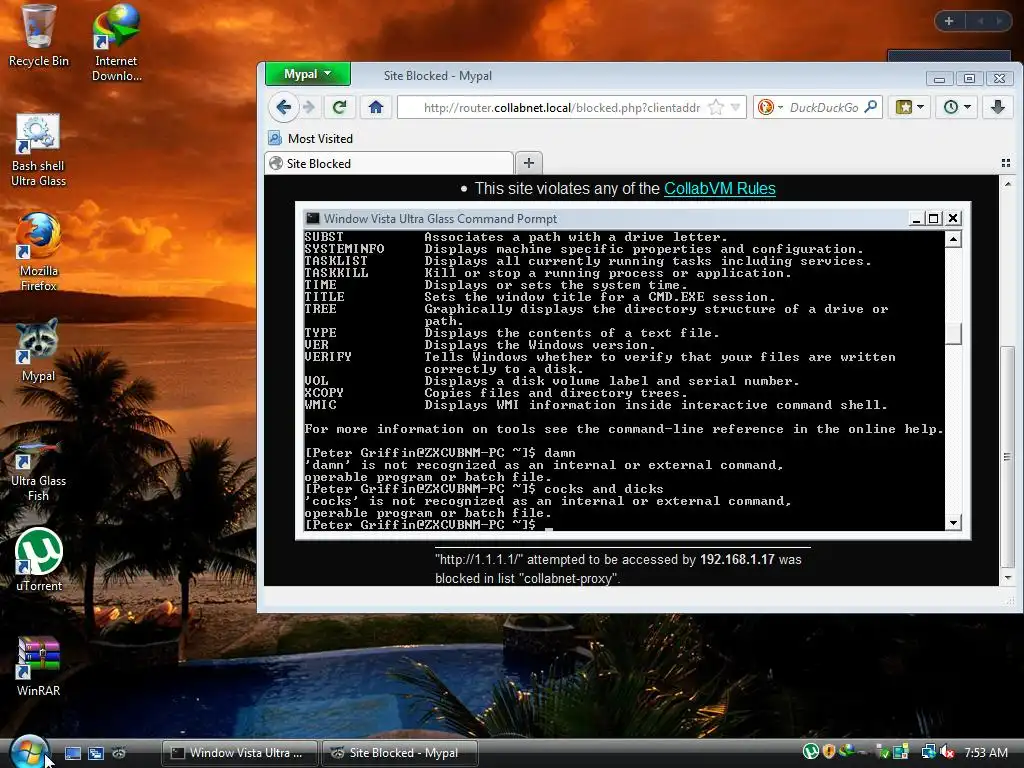1024x768 pixels.
Task: Open the URL history dropdown arrow
Action: click(x=736, y=107)
